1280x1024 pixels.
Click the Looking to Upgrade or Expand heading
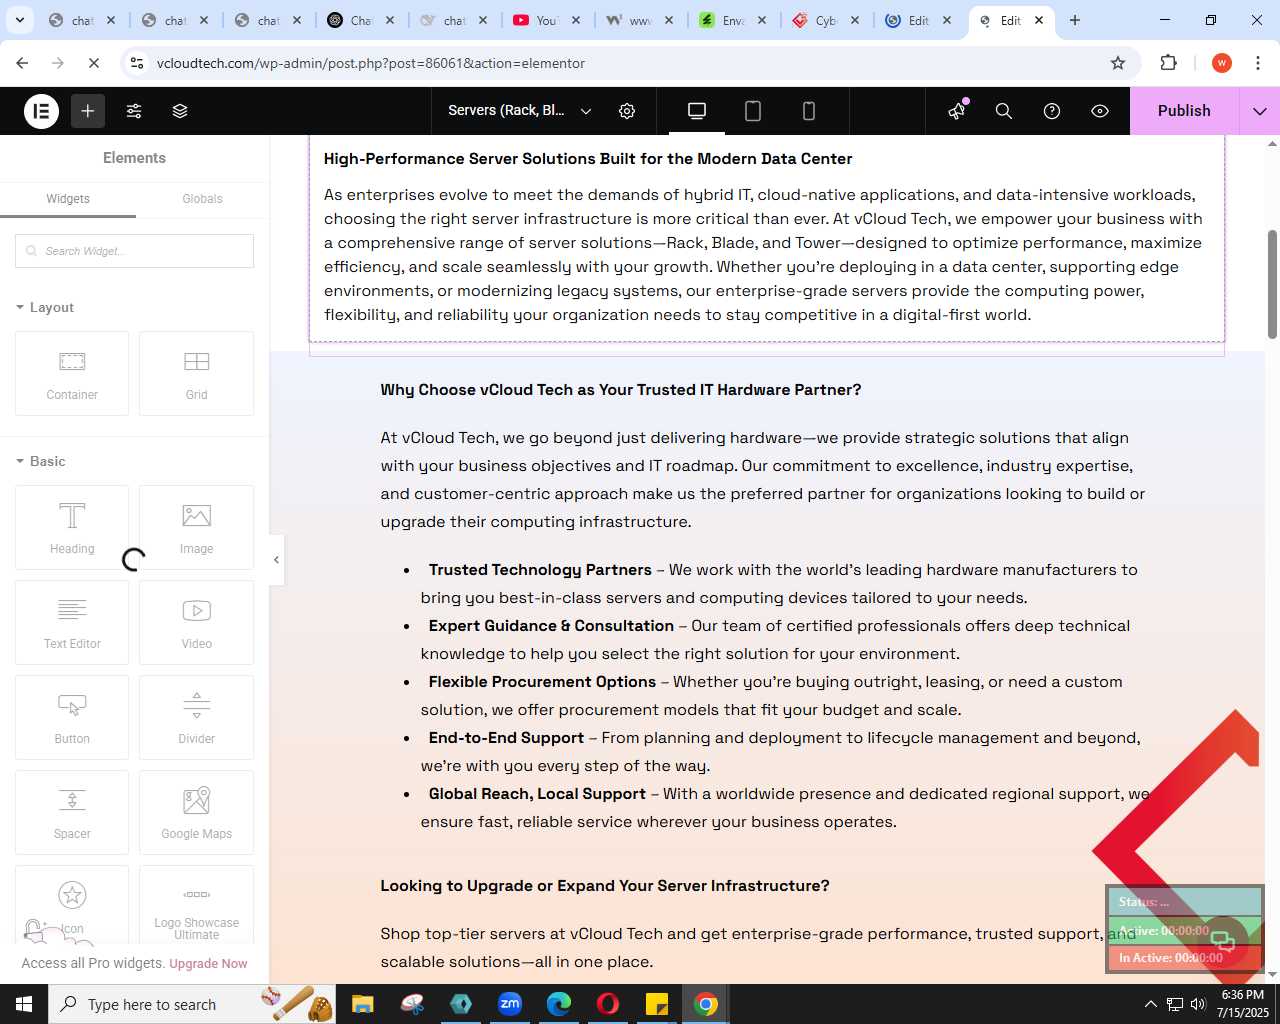(604, 886)
